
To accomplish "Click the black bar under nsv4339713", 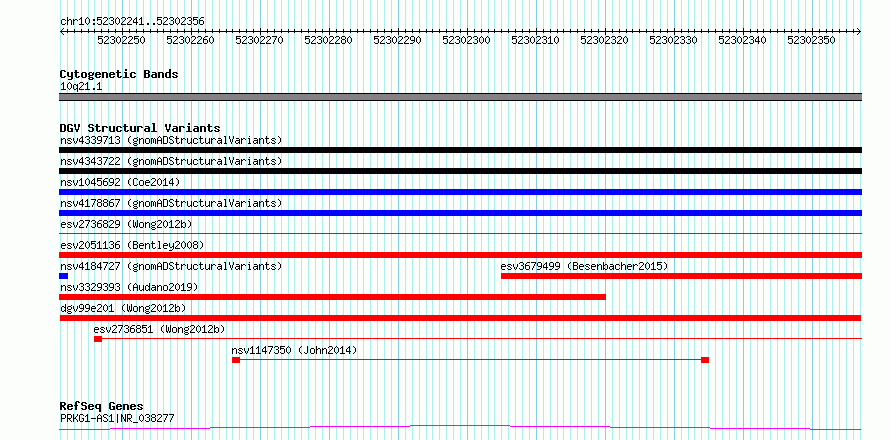I will pyautogui.click(x=460, y=150).
